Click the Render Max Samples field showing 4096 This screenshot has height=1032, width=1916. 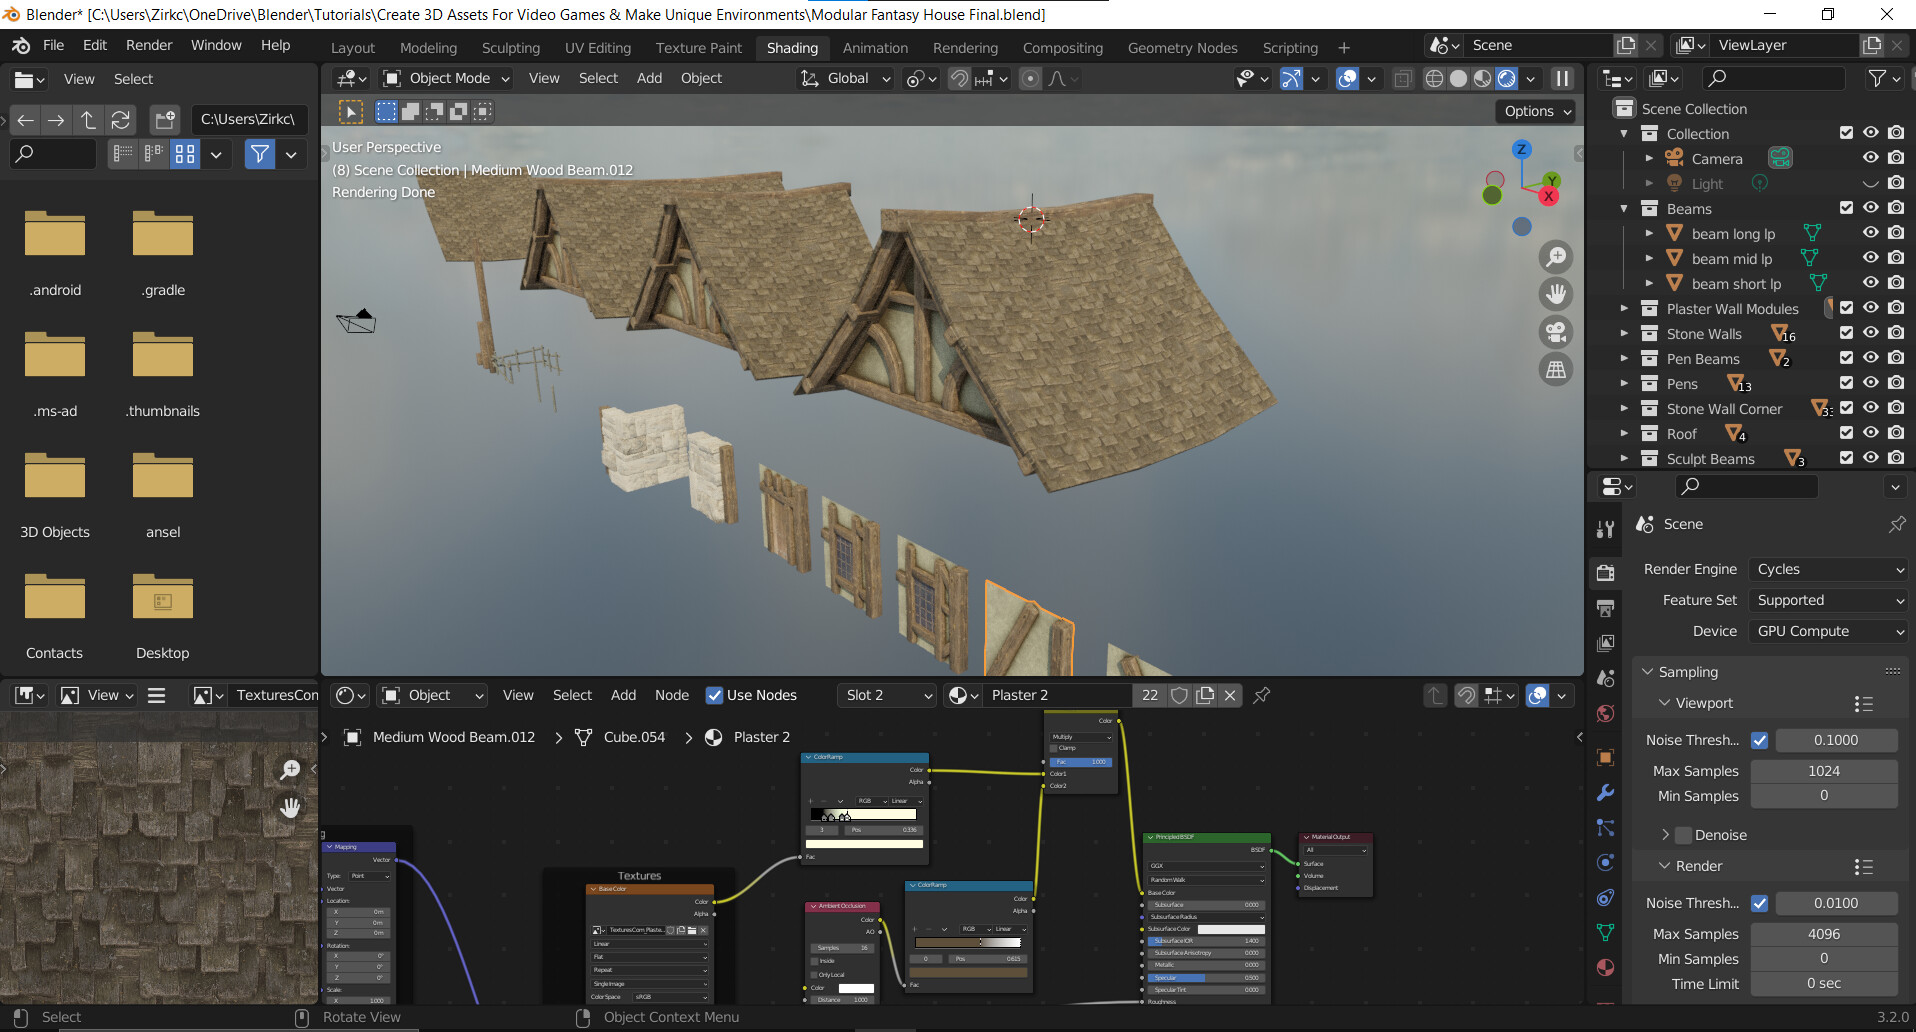coord(1823,934)
